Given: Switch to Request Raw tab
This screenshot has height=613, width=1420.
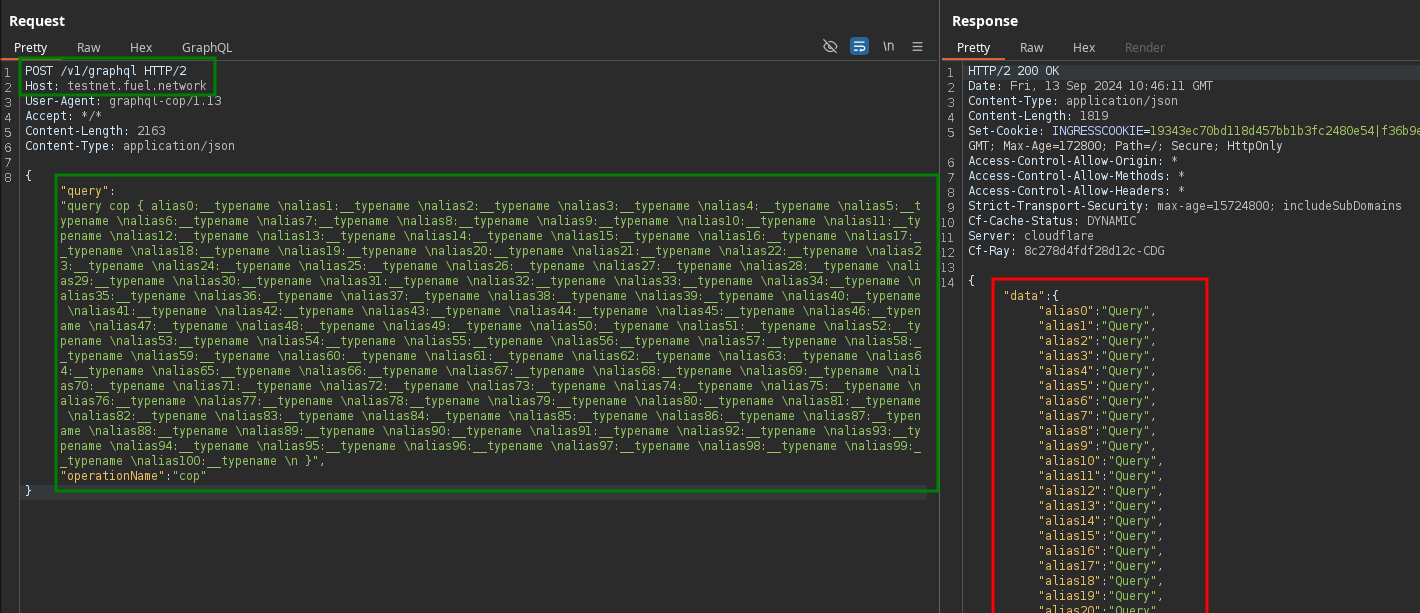Looking at the screenshot, I should 89,47.
